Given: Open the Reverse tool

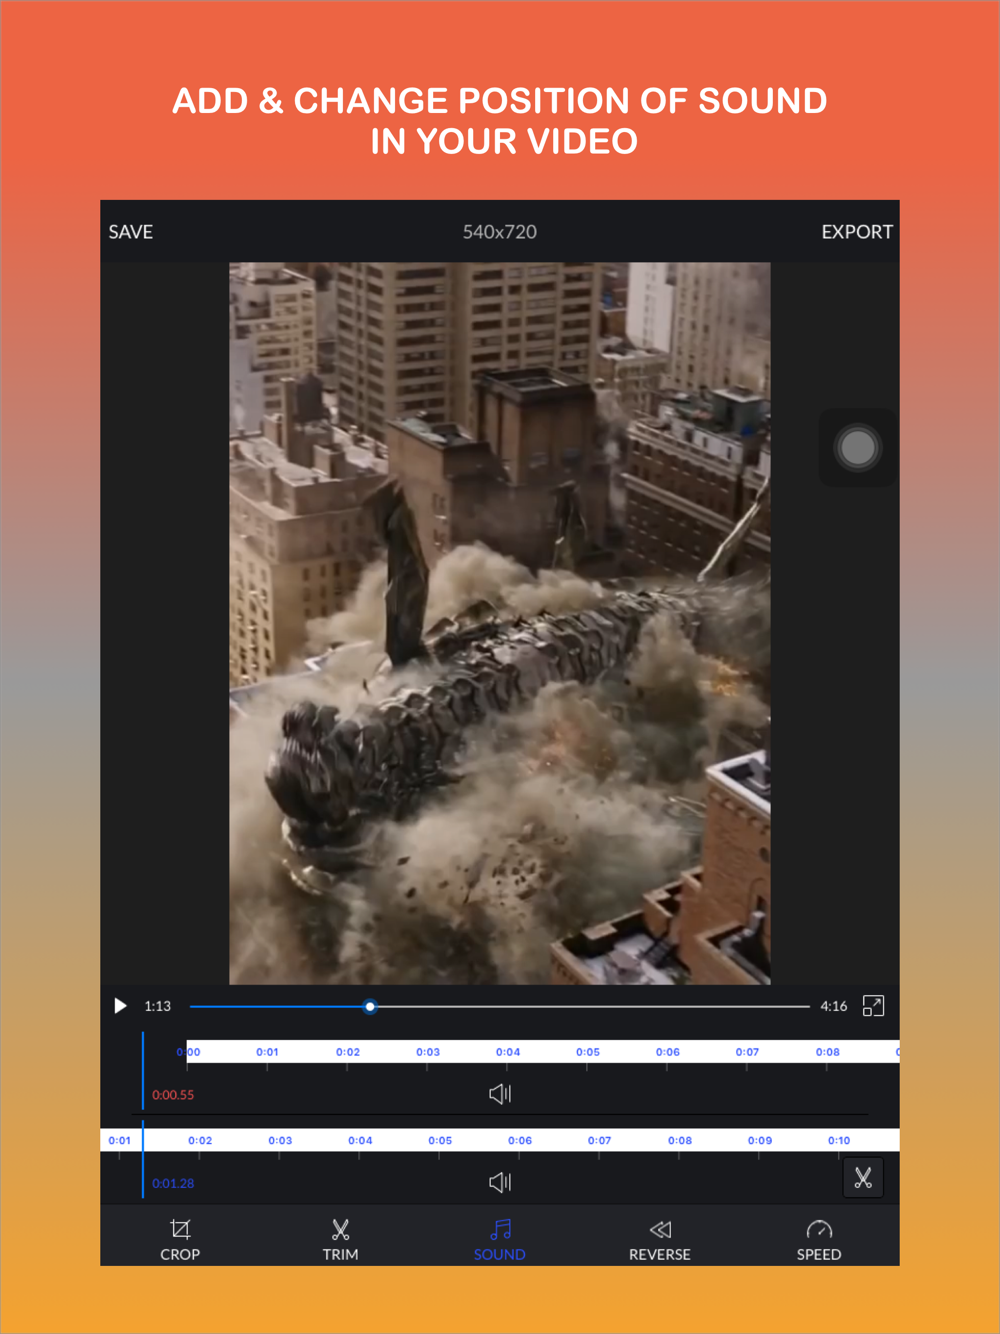Looking at the screenshot, I should coord(660,1240).
